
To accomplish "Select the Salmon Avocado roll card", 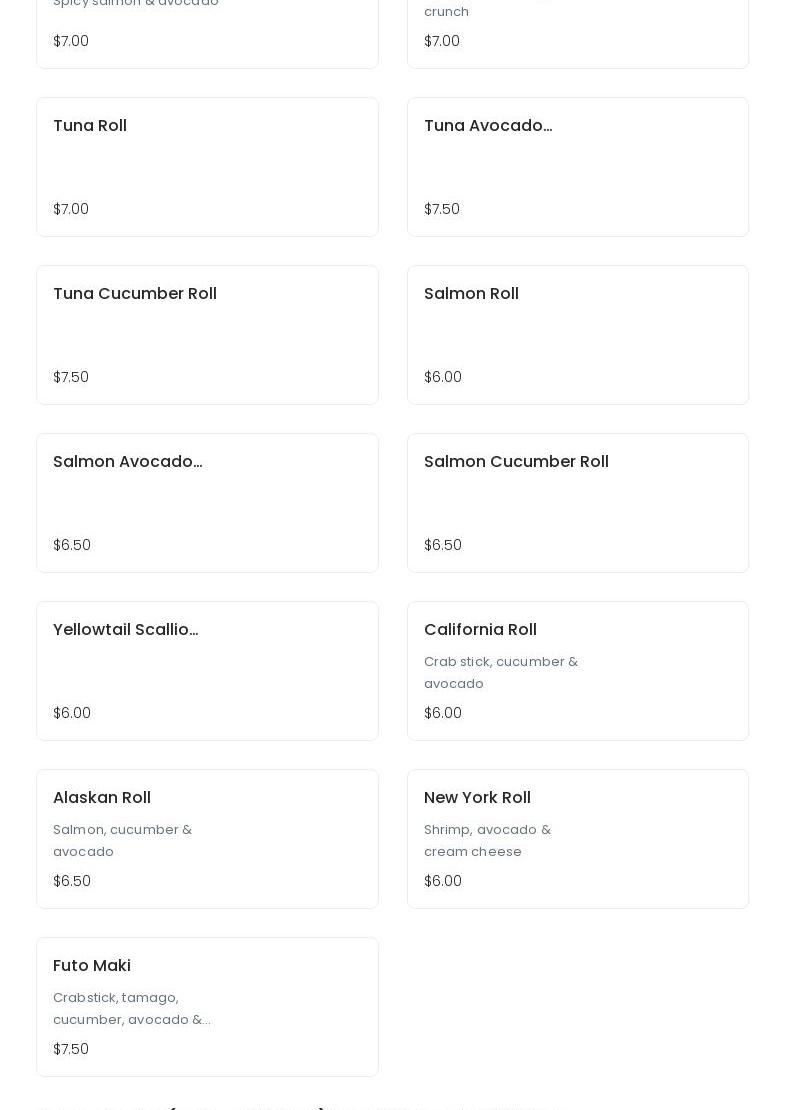I will (x=207, y=503).
